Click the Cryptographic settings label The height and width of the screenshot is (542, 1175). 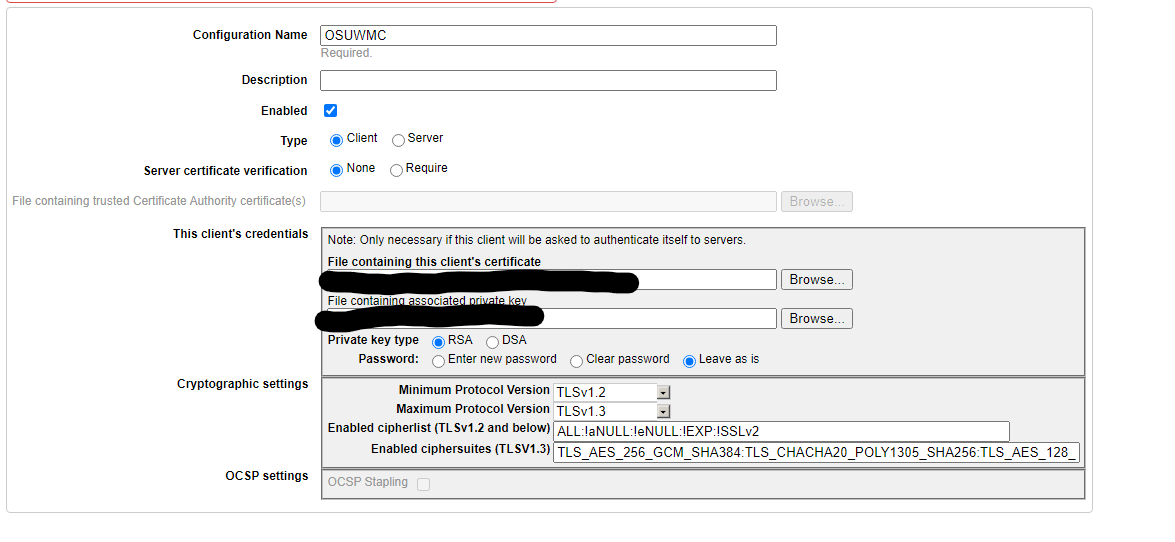(243, 384)
